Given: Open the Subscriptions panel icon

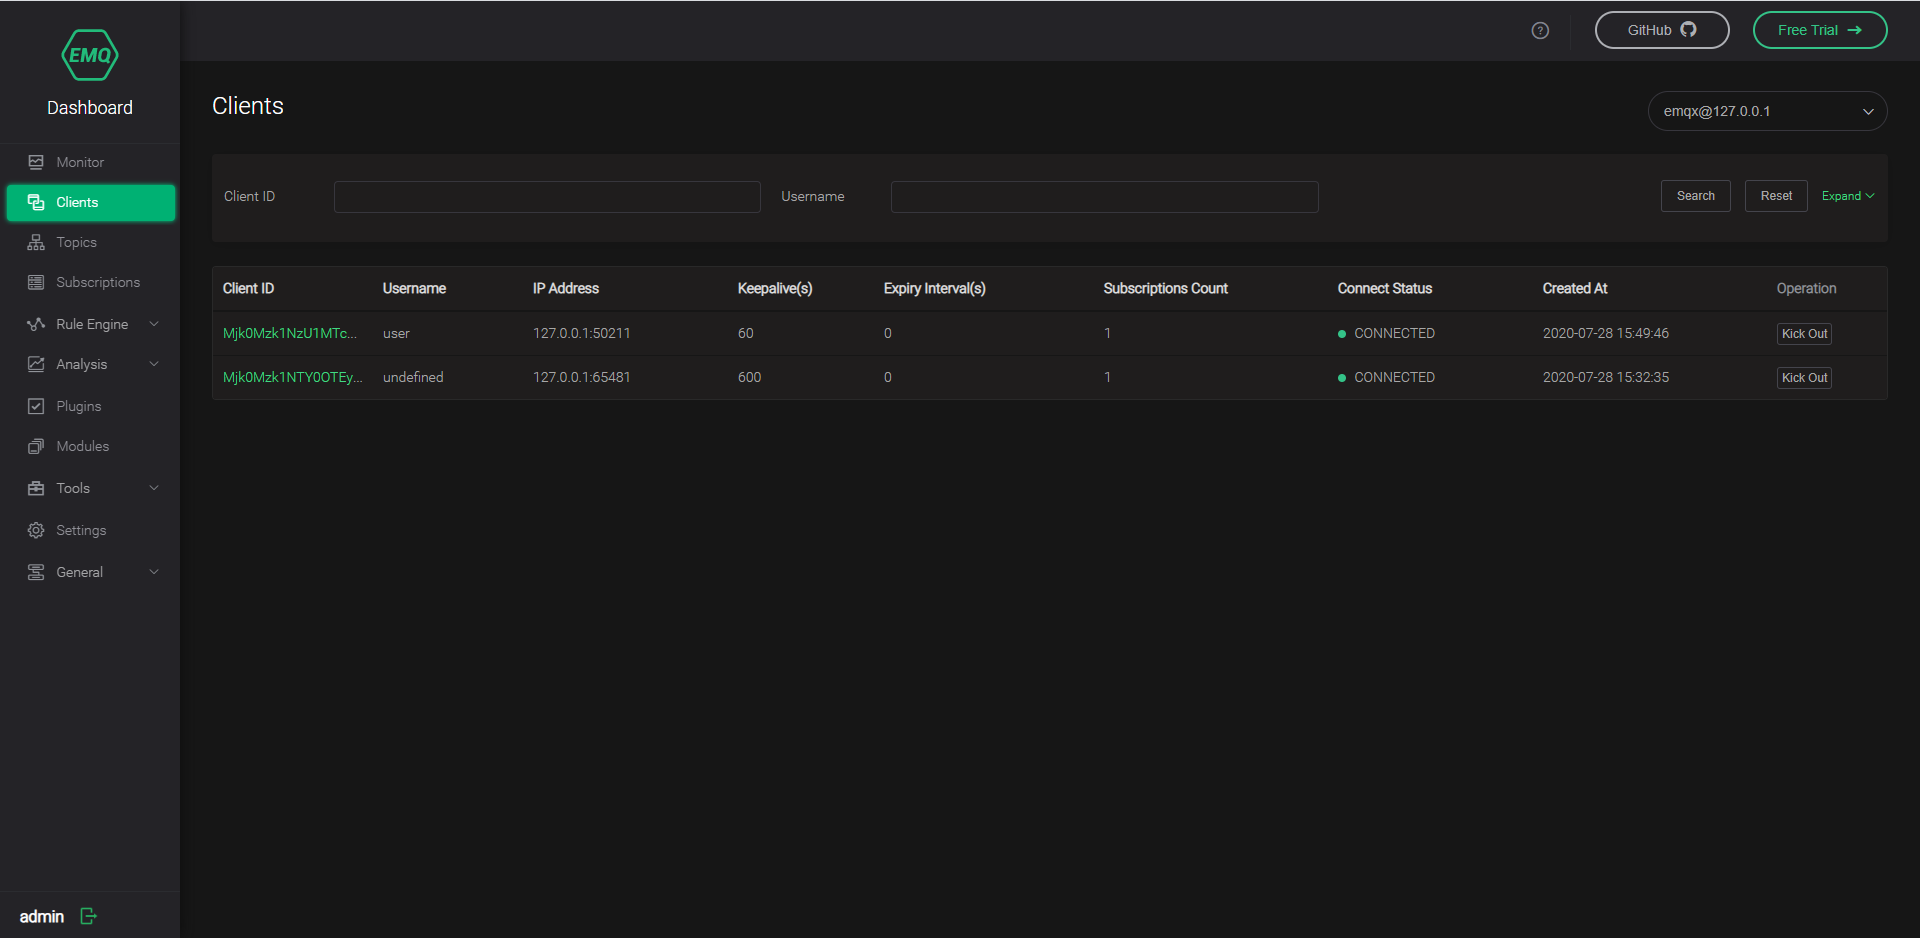Looking at the screenshot, I should 36,281.
